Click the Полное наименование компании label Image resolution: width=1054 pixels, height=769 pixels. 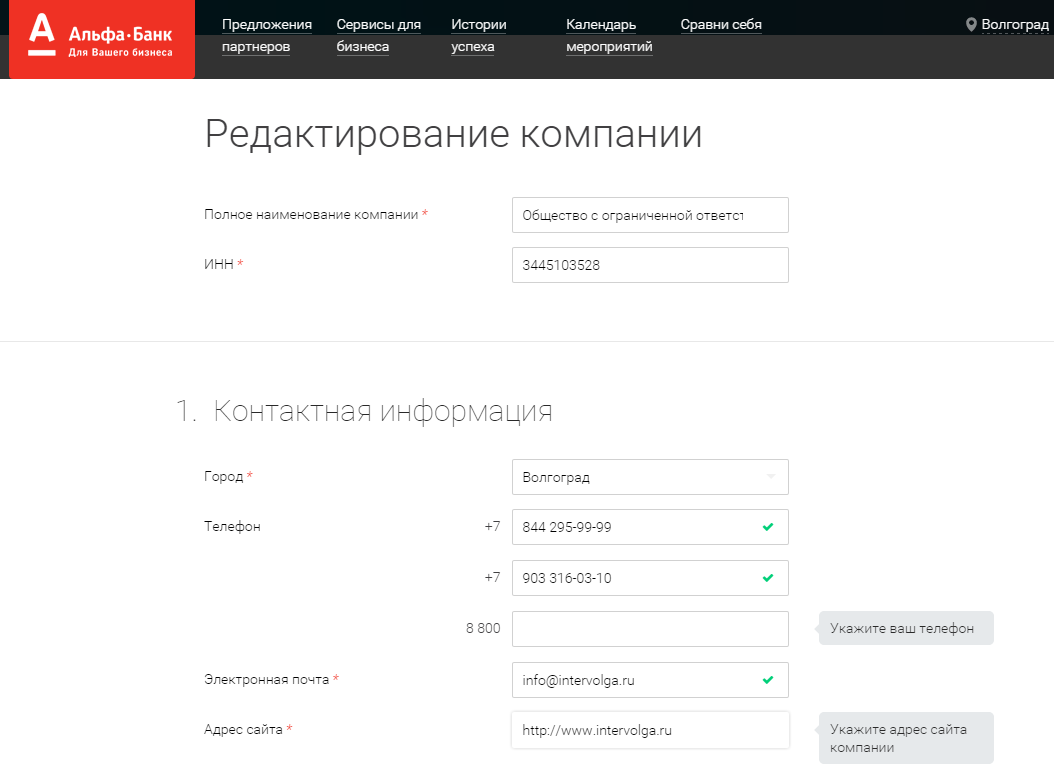311,214
